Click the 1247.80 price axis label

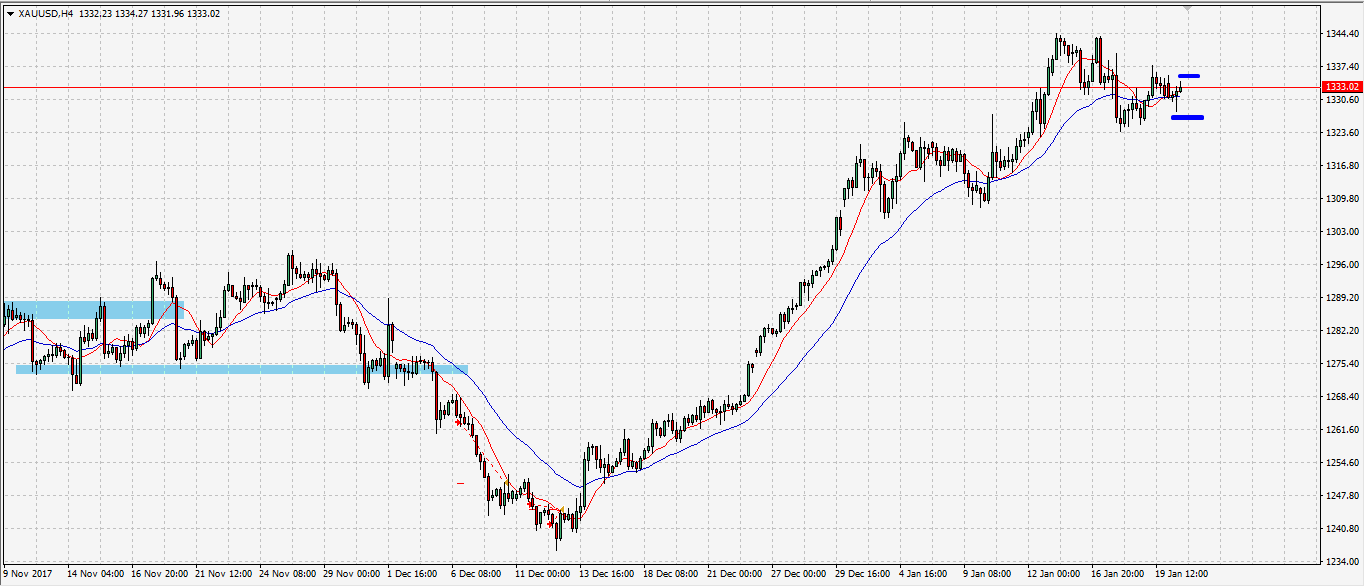(1340, 496)
